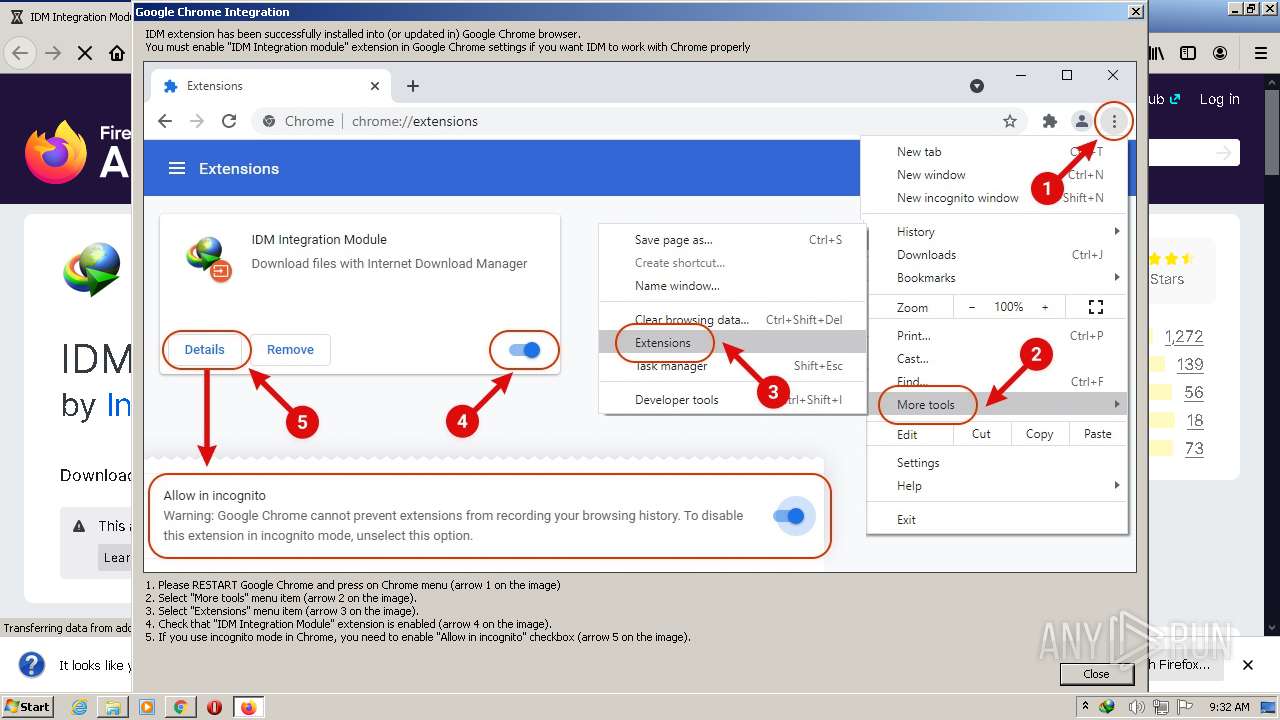Open Opera from the taskbar
1280x720 pixels.
tap(214, 707)
